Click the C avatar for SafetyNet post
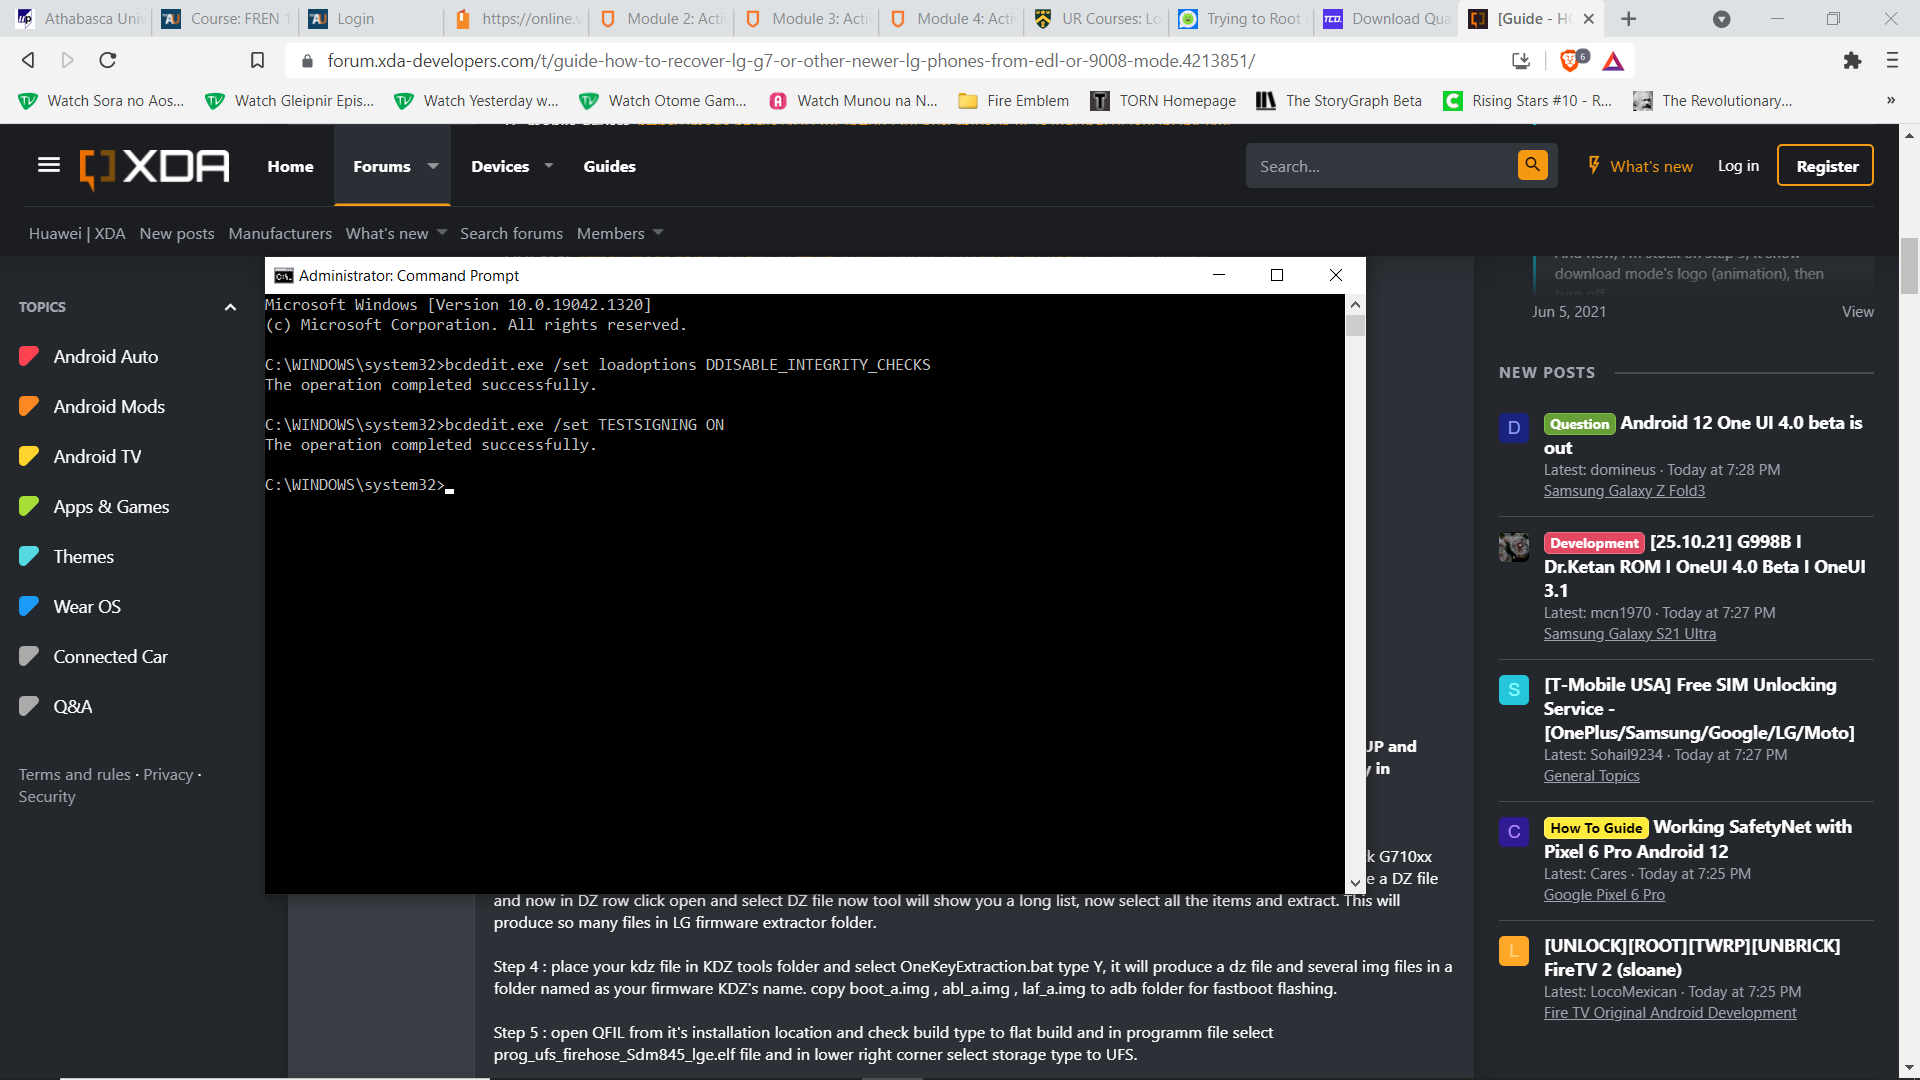This screenshot has width=1920, height=1080. point(1514,832)
